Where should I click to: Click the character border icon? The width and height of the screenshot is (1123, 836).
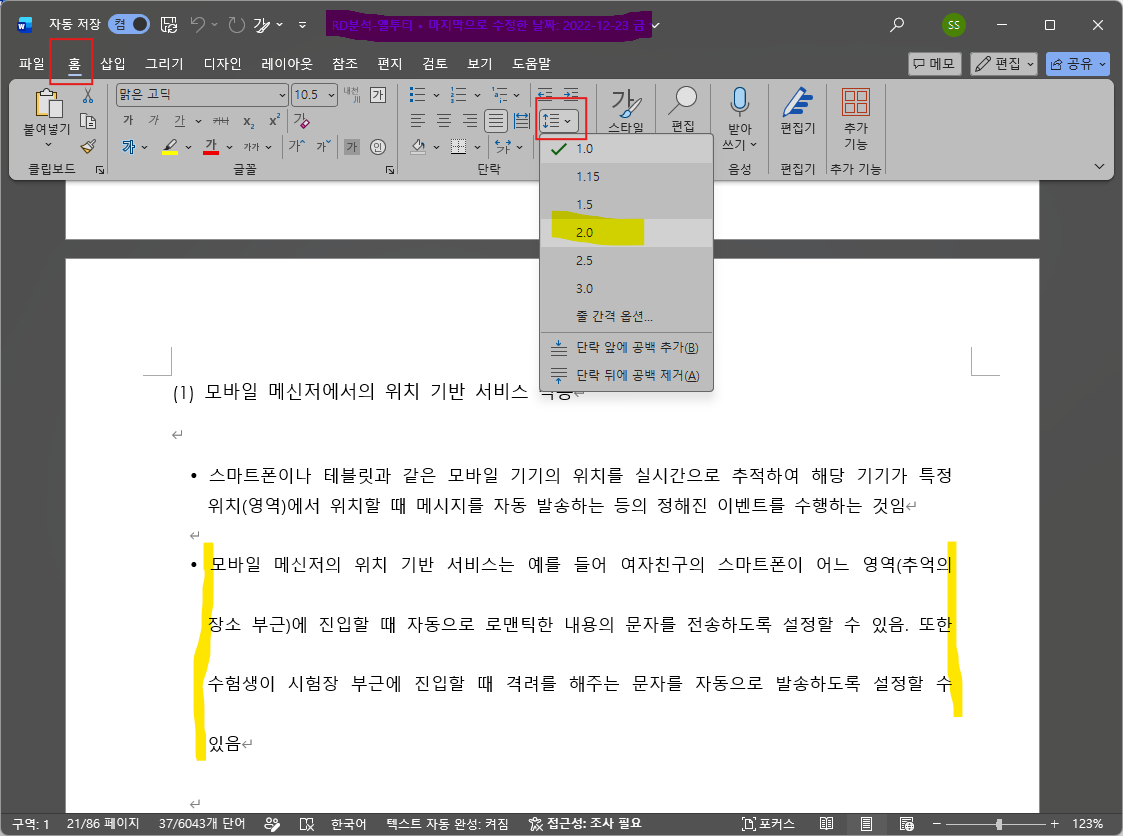tap(377, 95)
